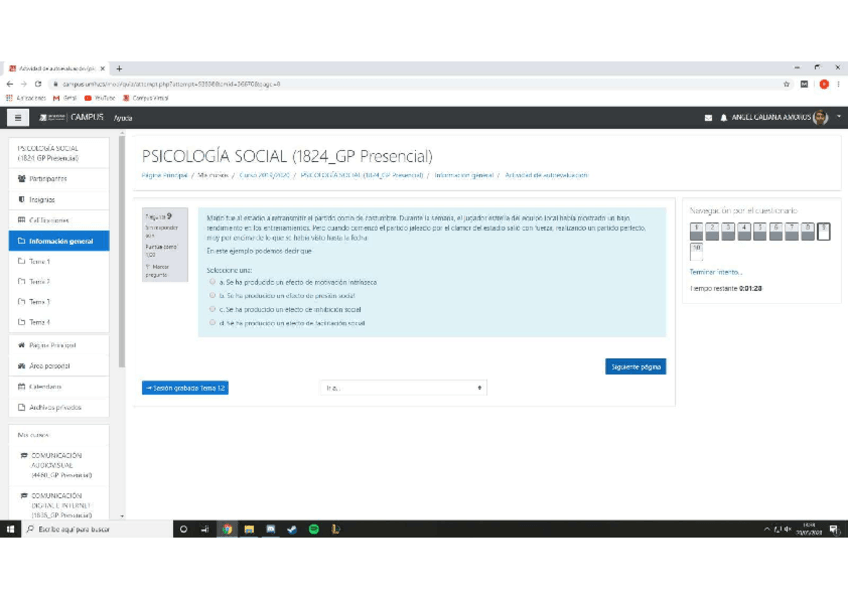Select answer d, facilitación social

pos(213,322)
